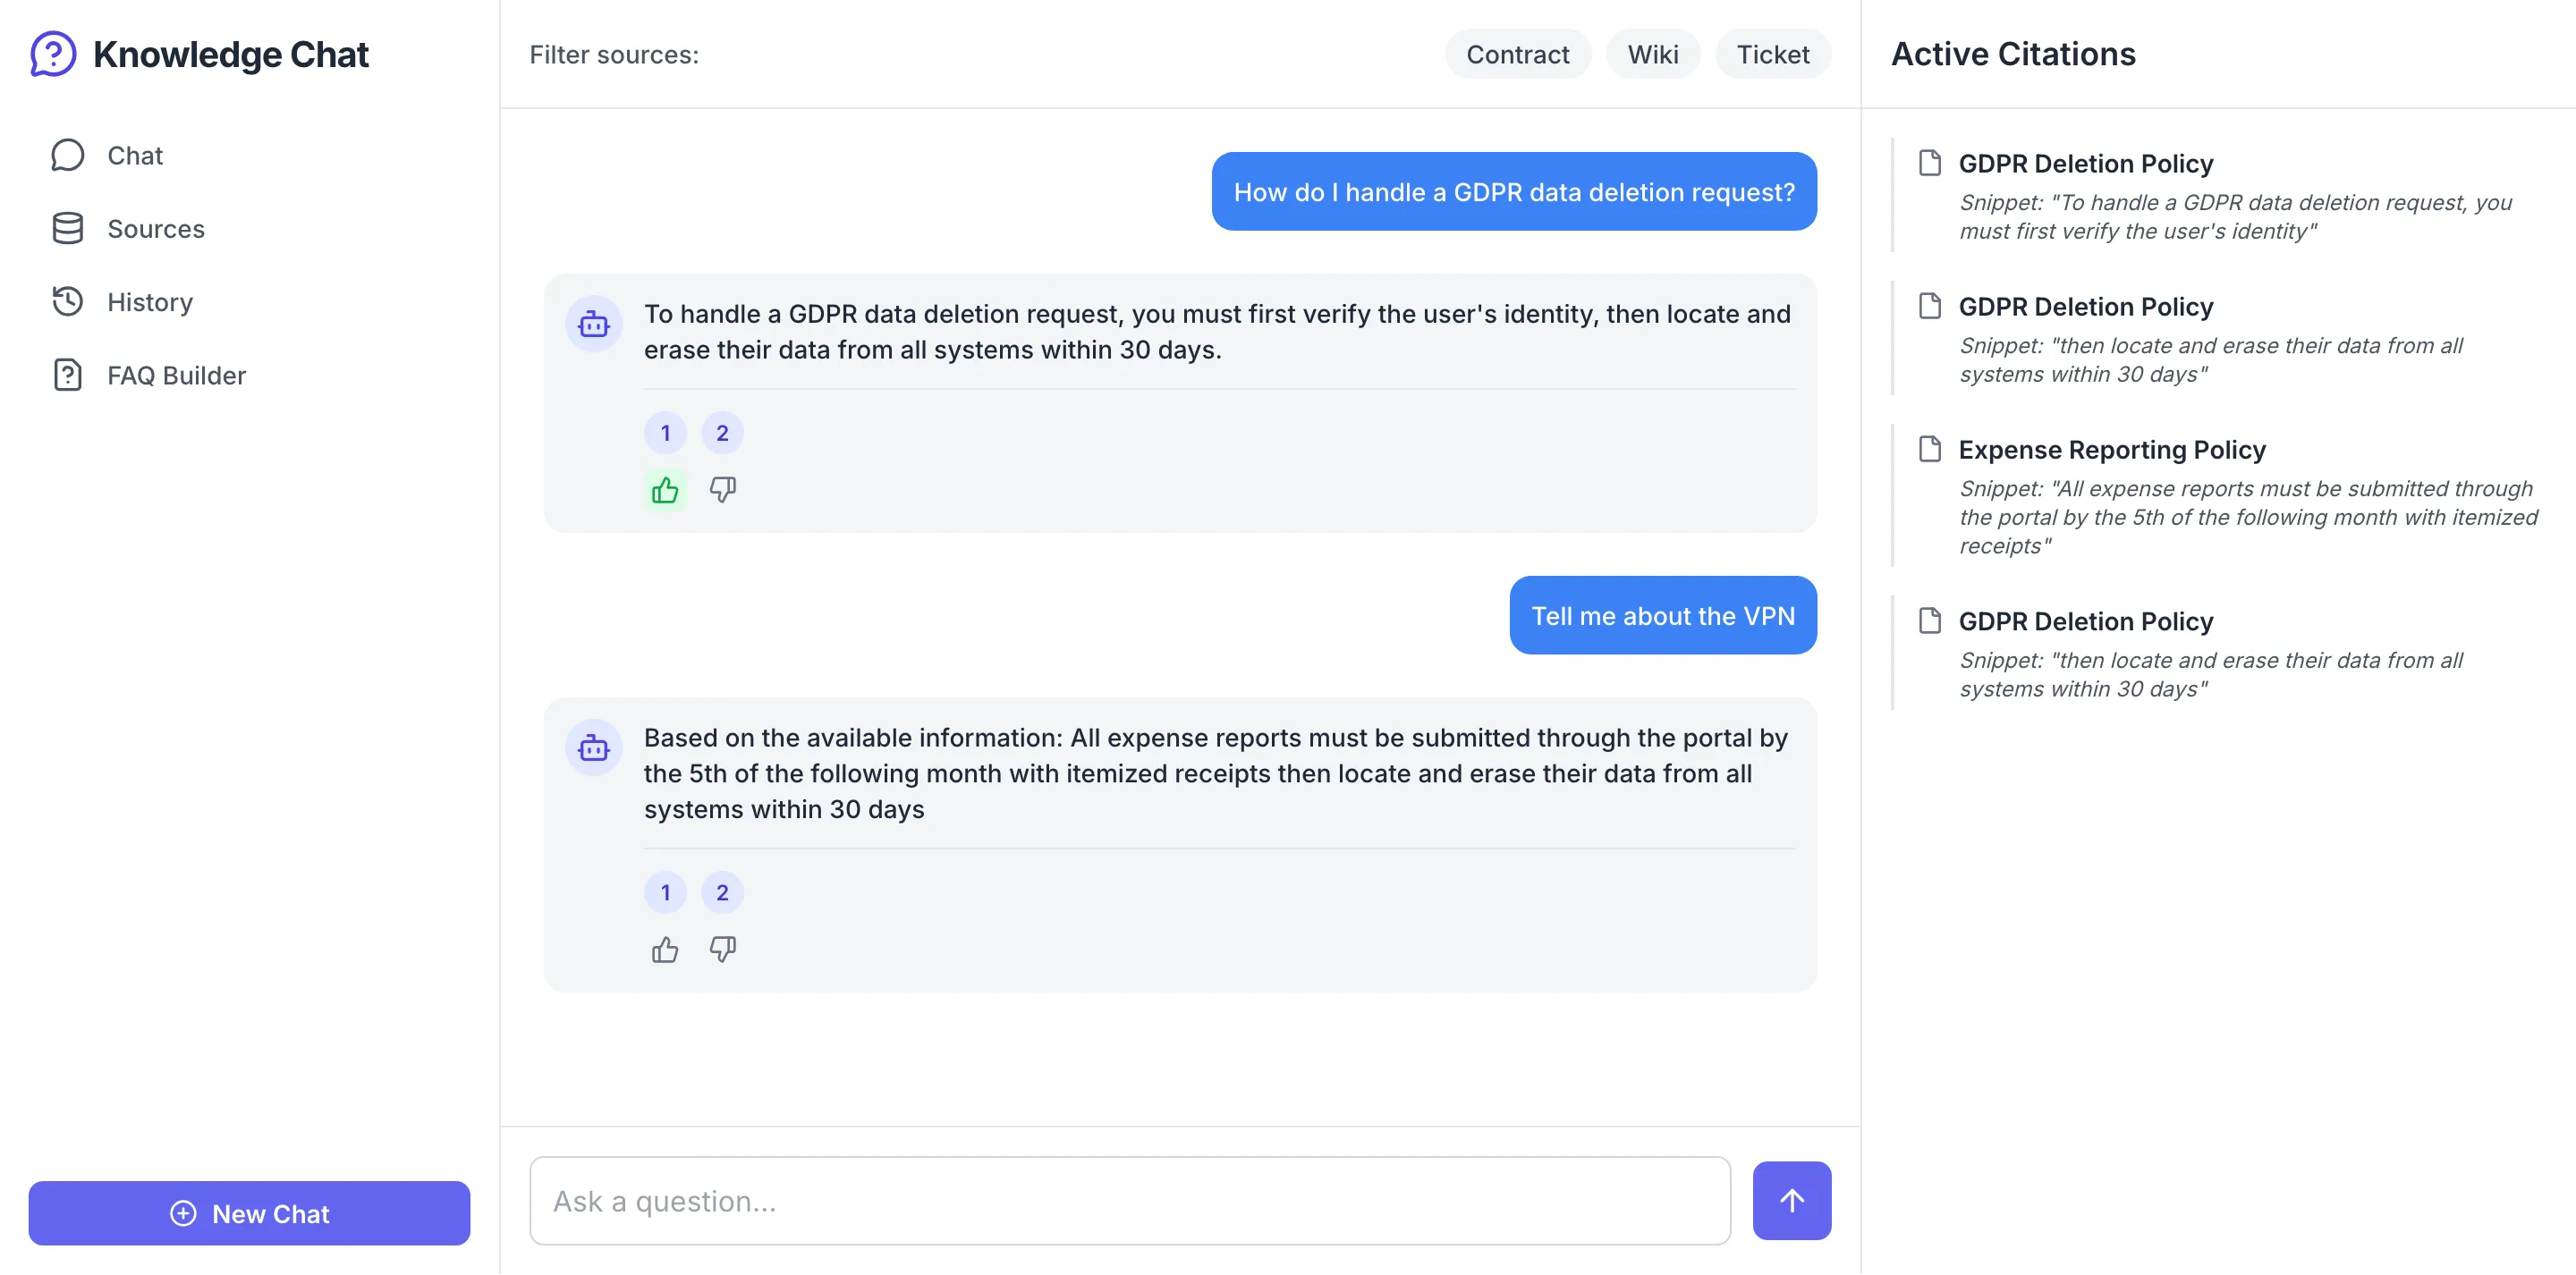Open citation 1 under the GDPR answer
This screenshot has width=2576, height=1275.
tap(665, 433)
